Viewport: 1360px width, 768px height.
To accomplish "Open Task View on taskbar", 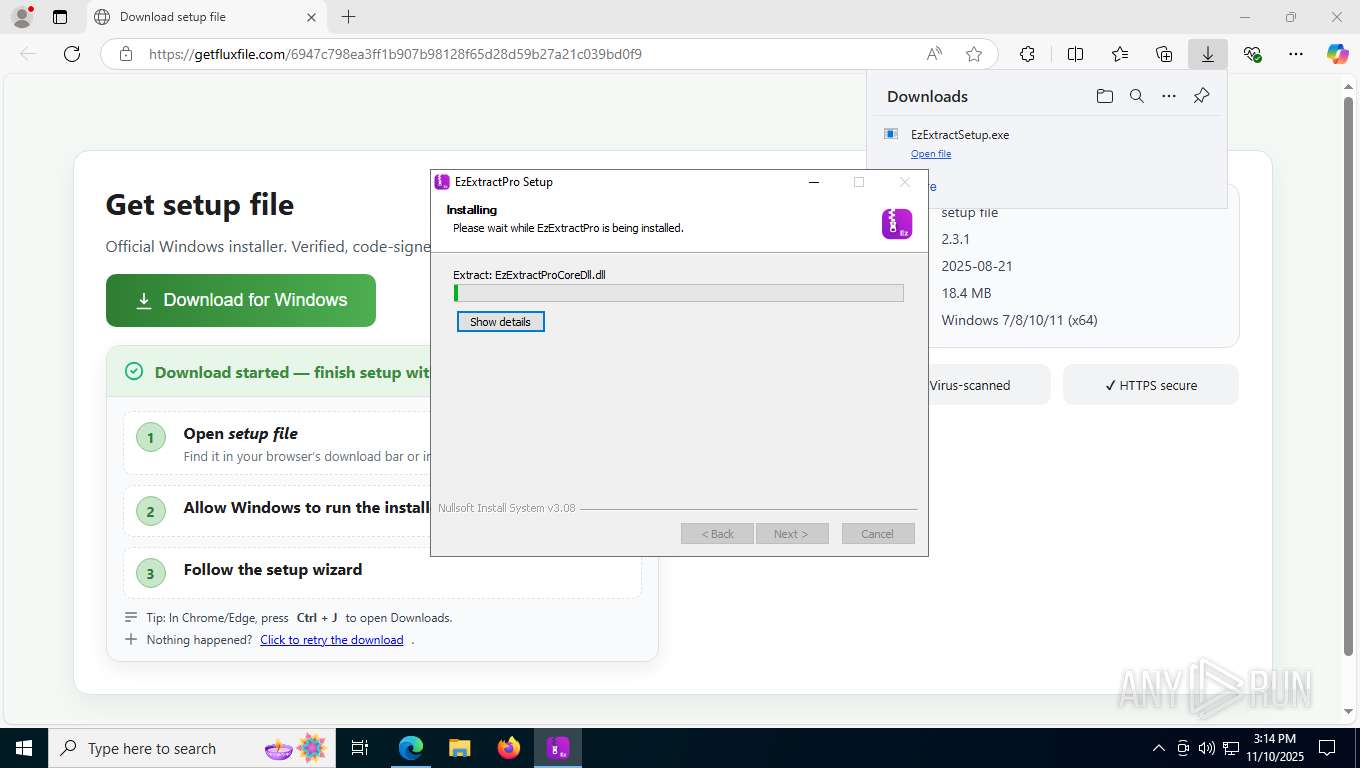I will coord(360,748).
